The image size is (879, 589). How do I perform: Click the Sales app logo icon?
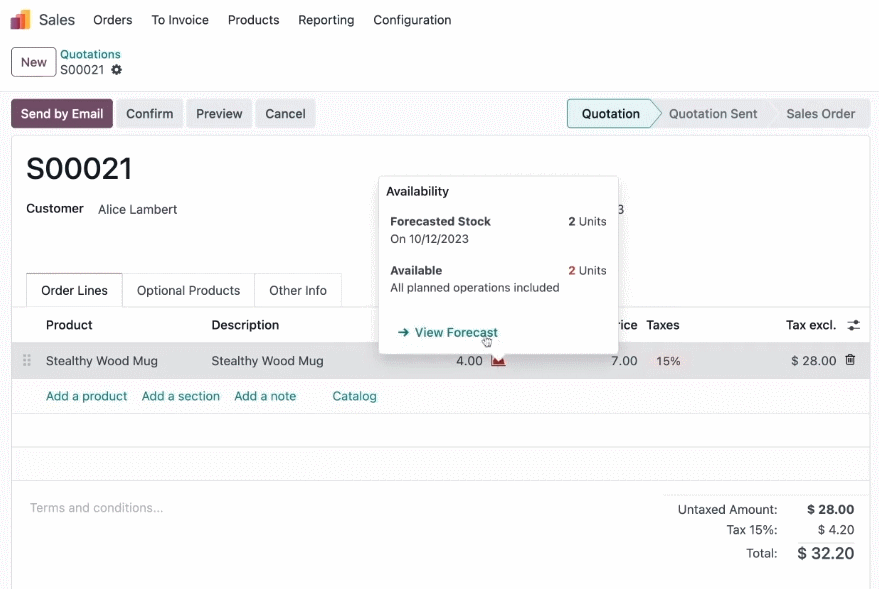click(x=20, y=20)
